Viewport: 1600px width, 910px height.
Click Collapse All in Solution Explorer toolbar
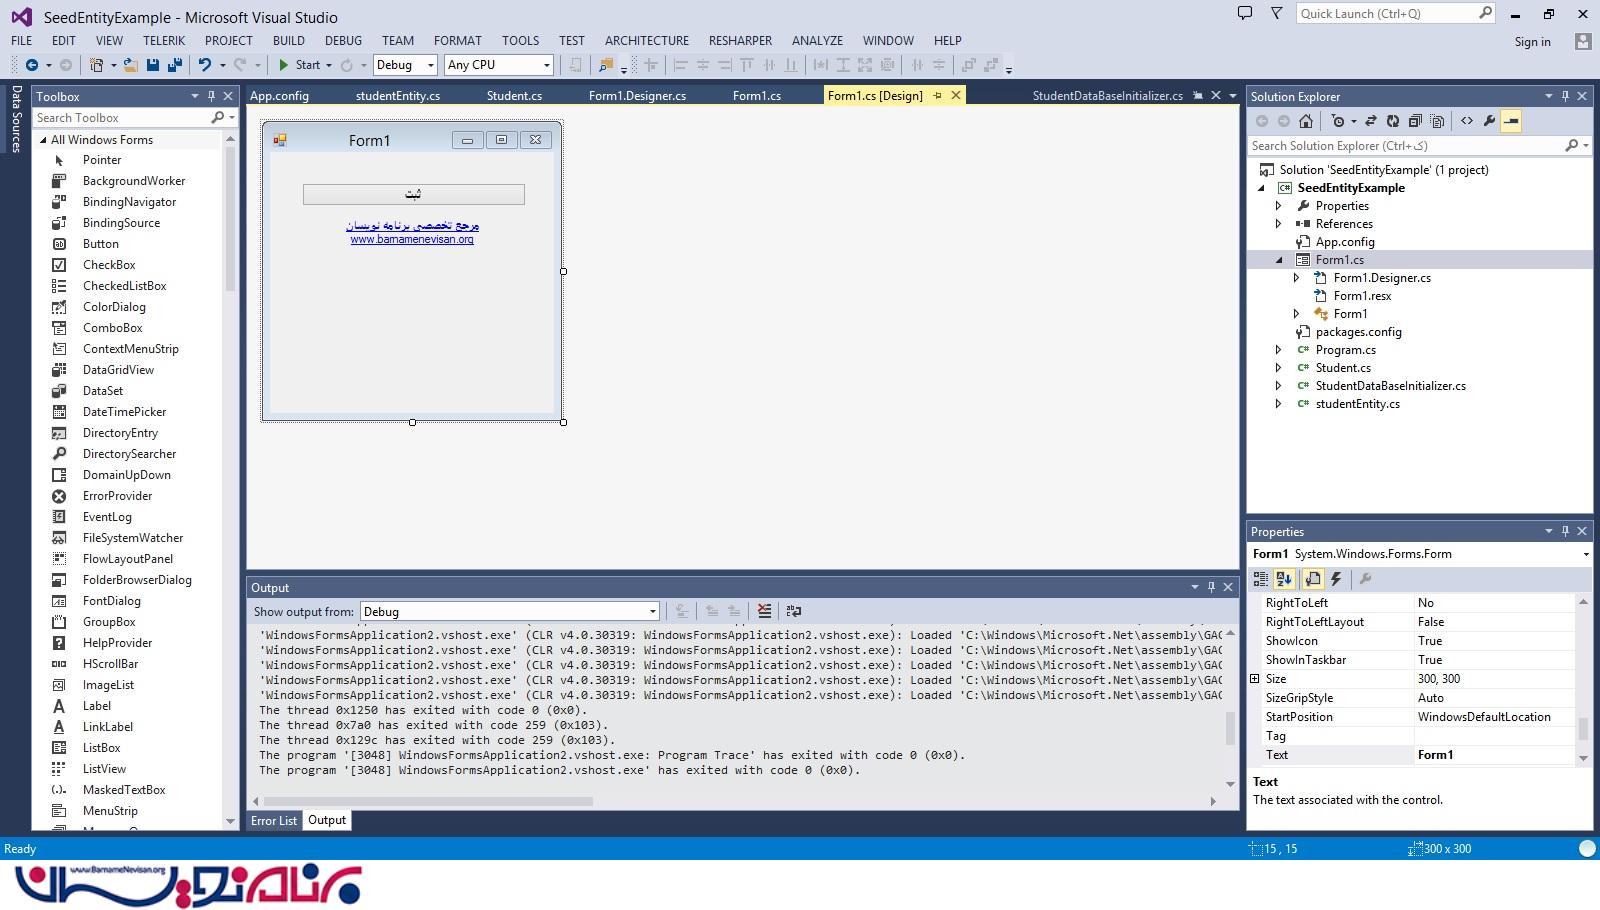point(1415,121)
